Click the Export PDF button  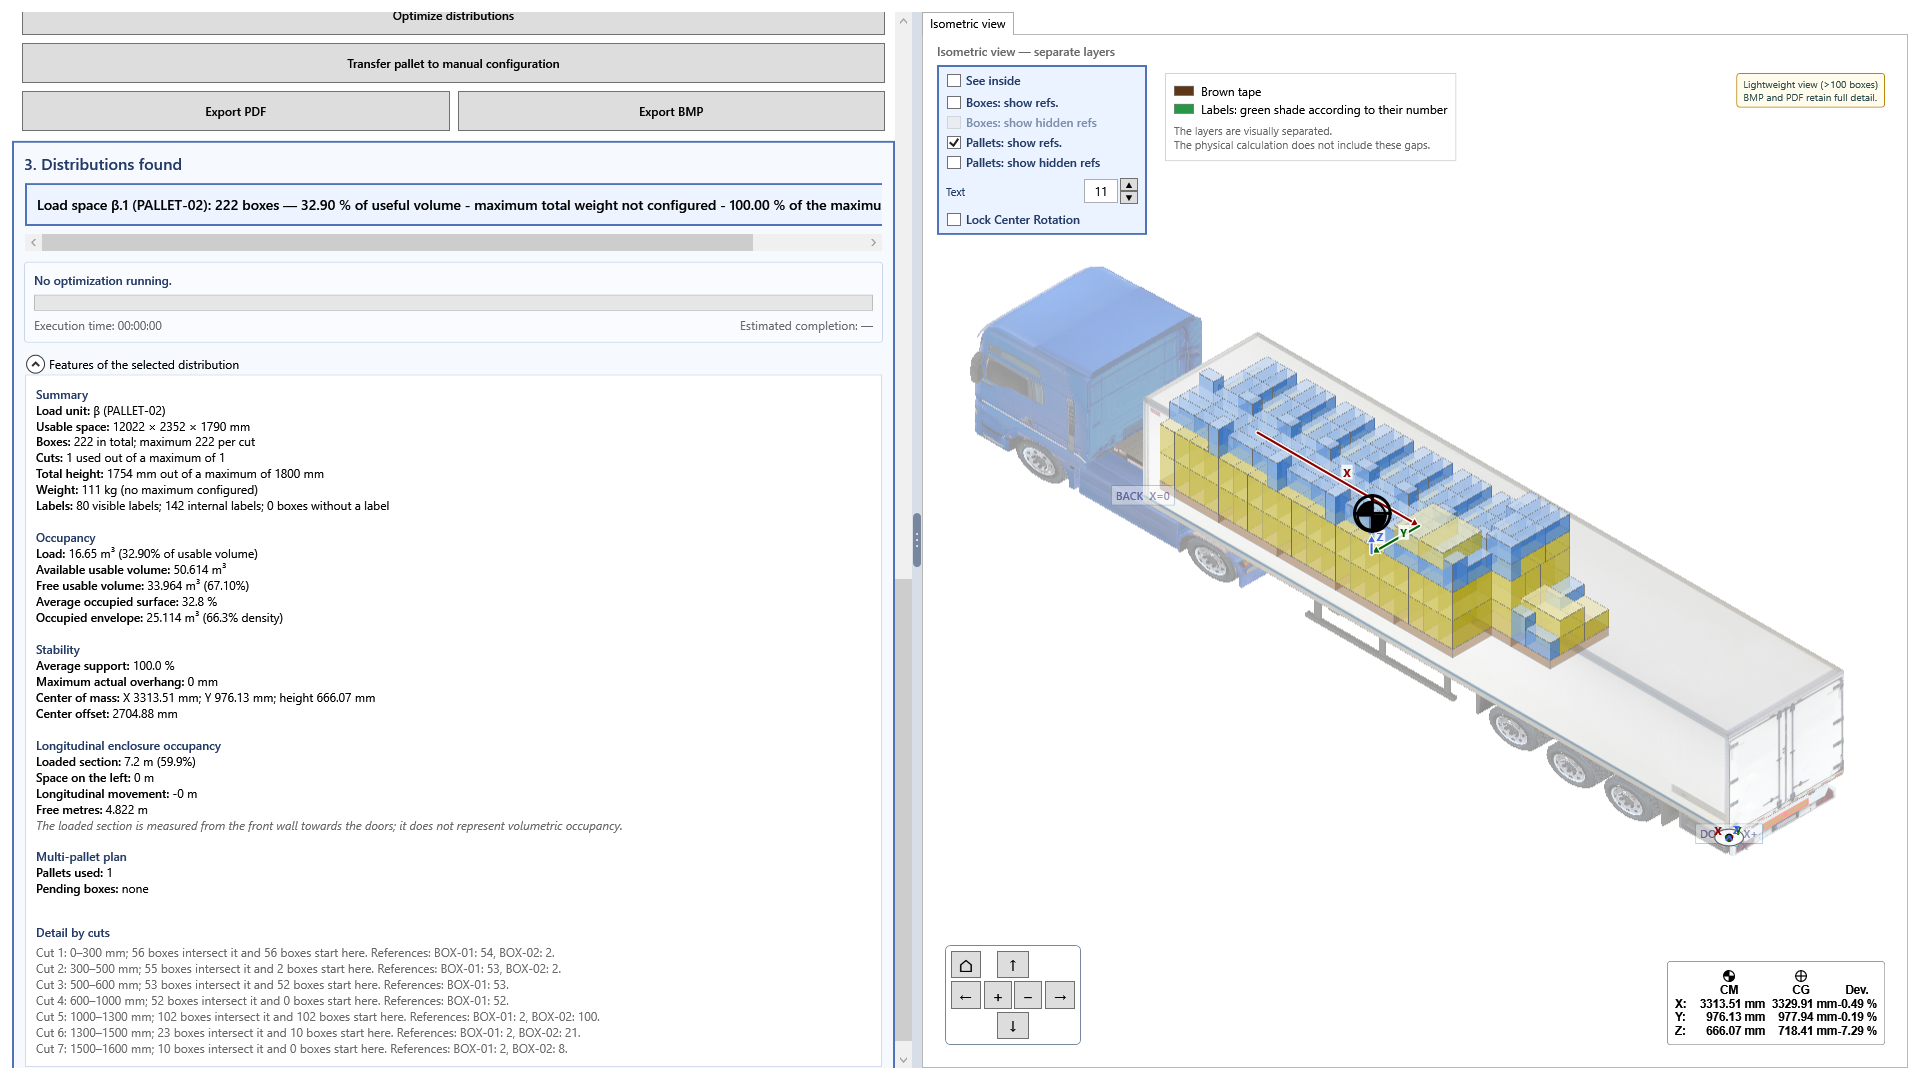(x=235, y=111)
